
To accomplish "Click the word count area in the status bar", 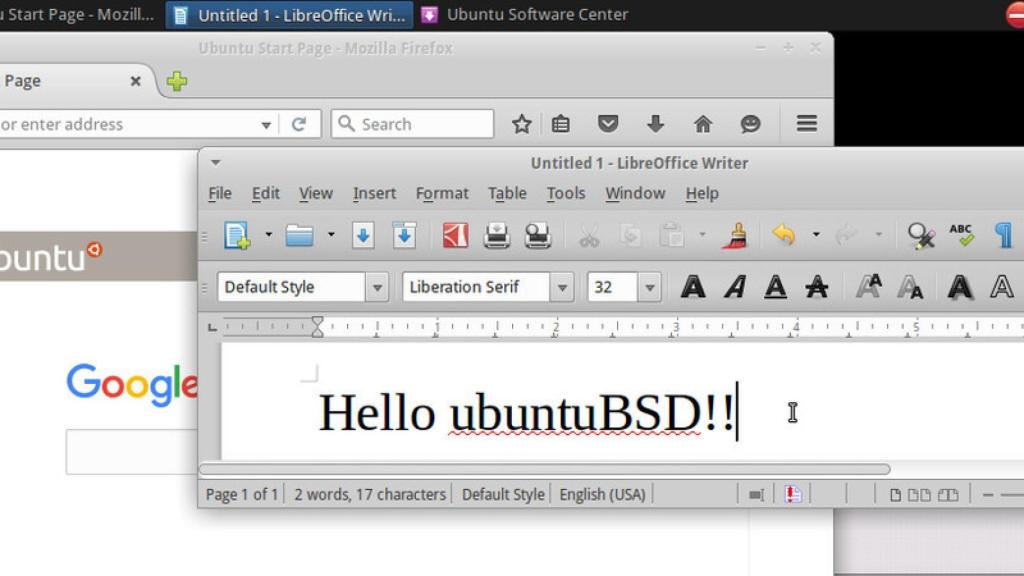I will click(x=370, y=493).
